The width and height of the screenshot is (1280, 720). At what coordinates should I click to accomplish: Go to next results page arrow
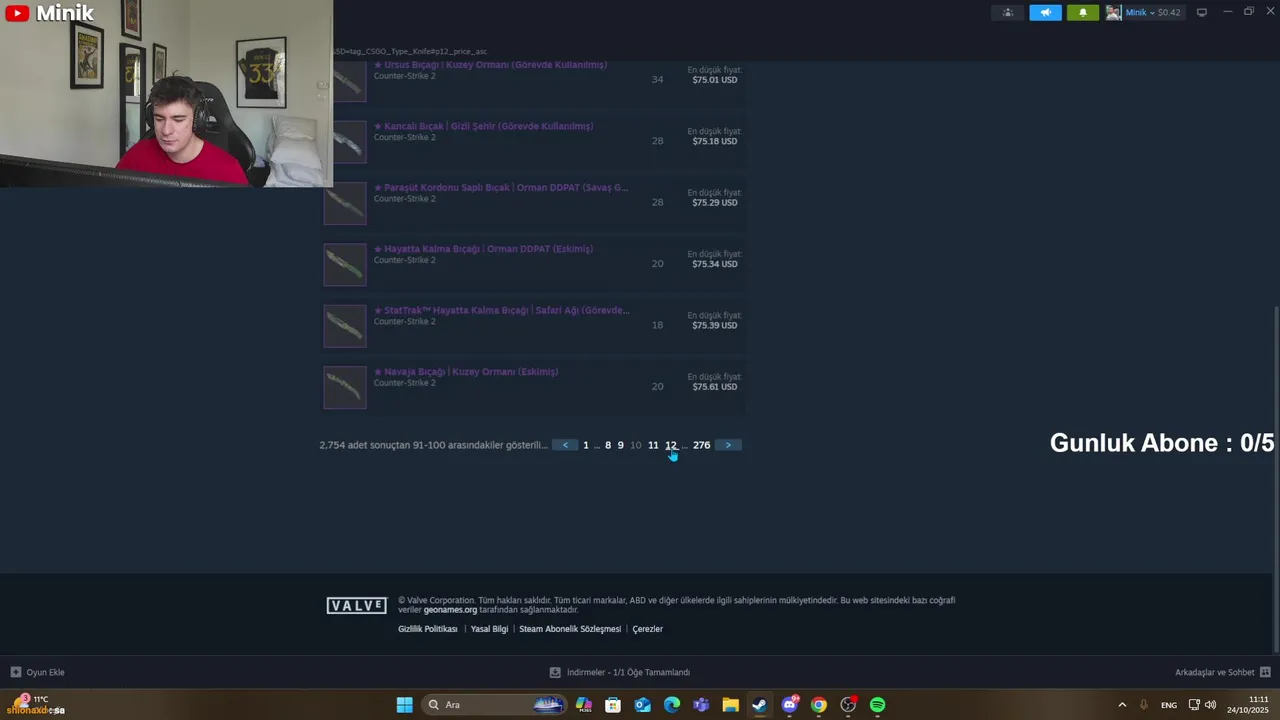728,445
